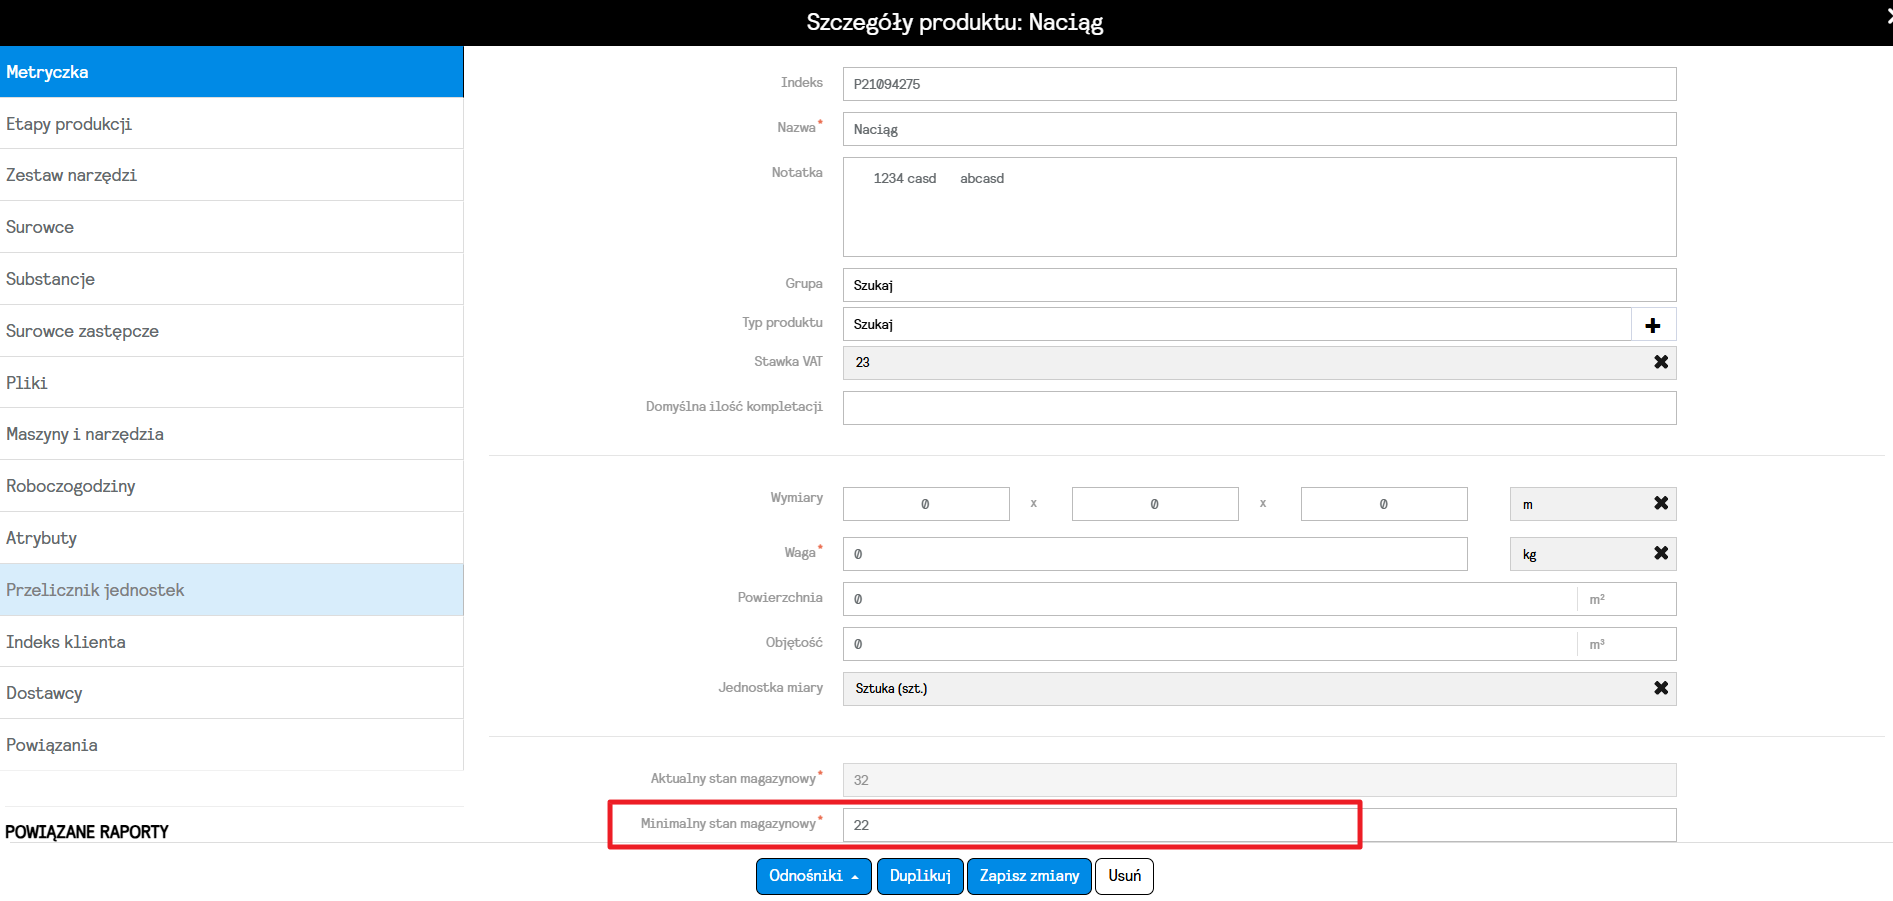Screen dimensions: 1893x901
Task: Switch to Etapy produkcji tab
Action: click(231, 124)
